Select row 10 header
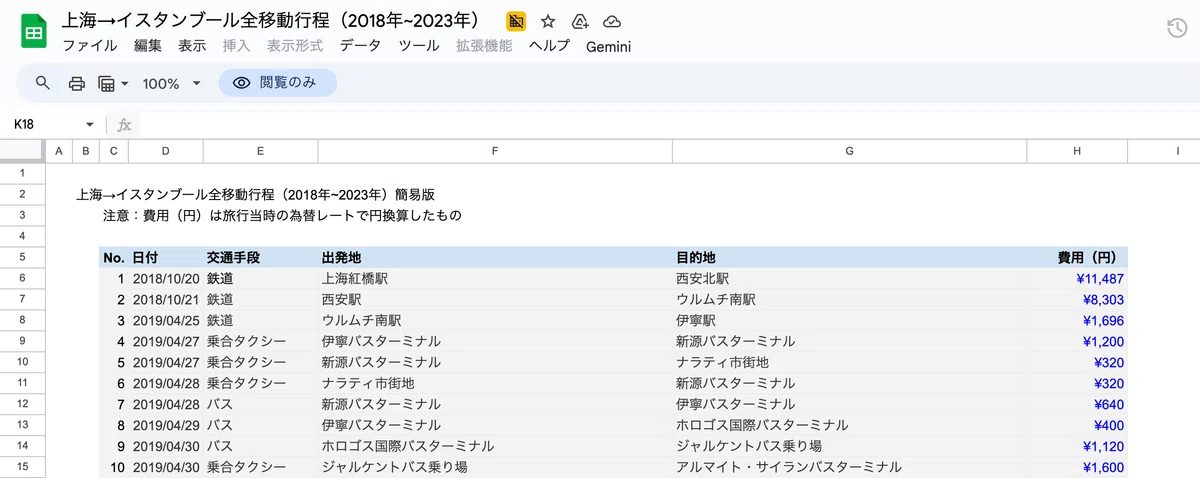This screenshot has width=1200, height=478. pos(22,362)
